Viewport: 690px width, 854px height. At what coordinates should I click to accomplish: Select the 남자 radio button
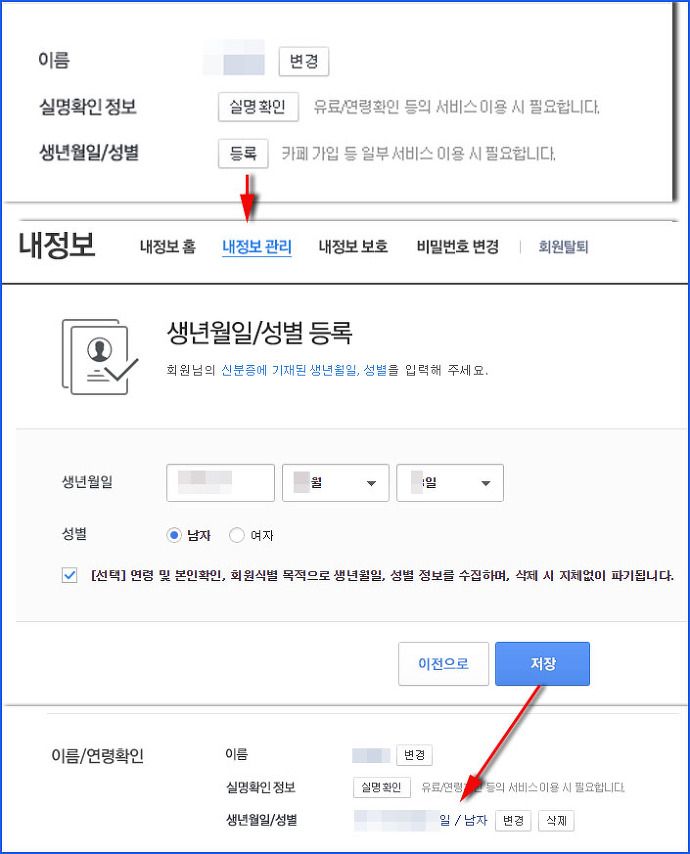tap(174, 535)
